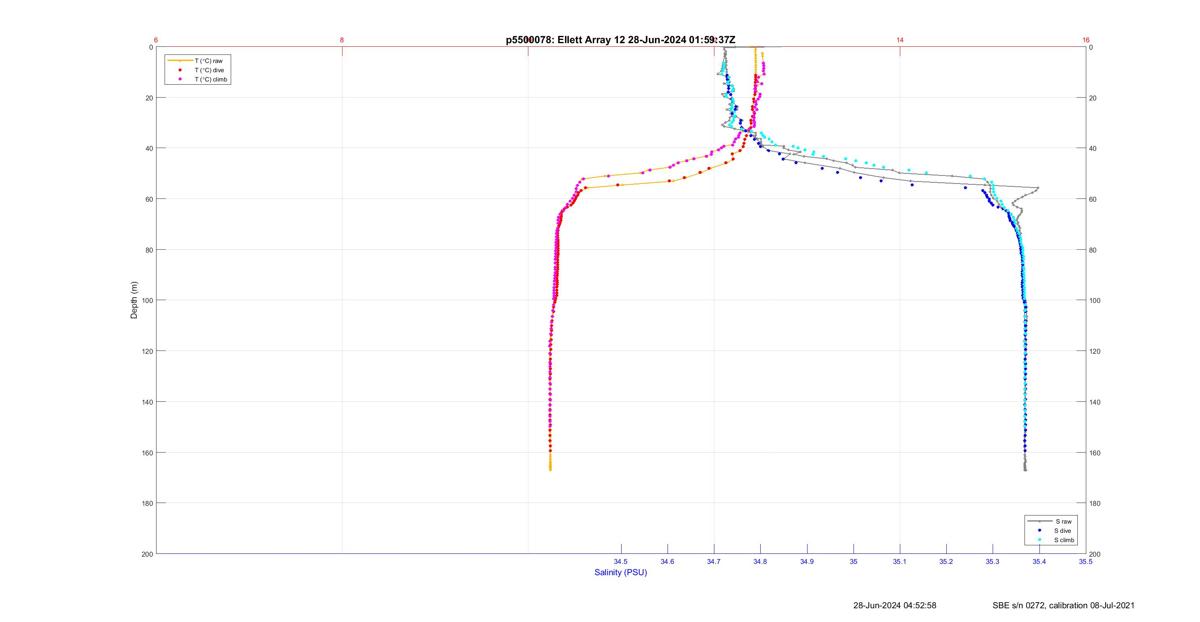
Task: Click the 'Salinity (PSU)' axis label
Action: (621, 572)
